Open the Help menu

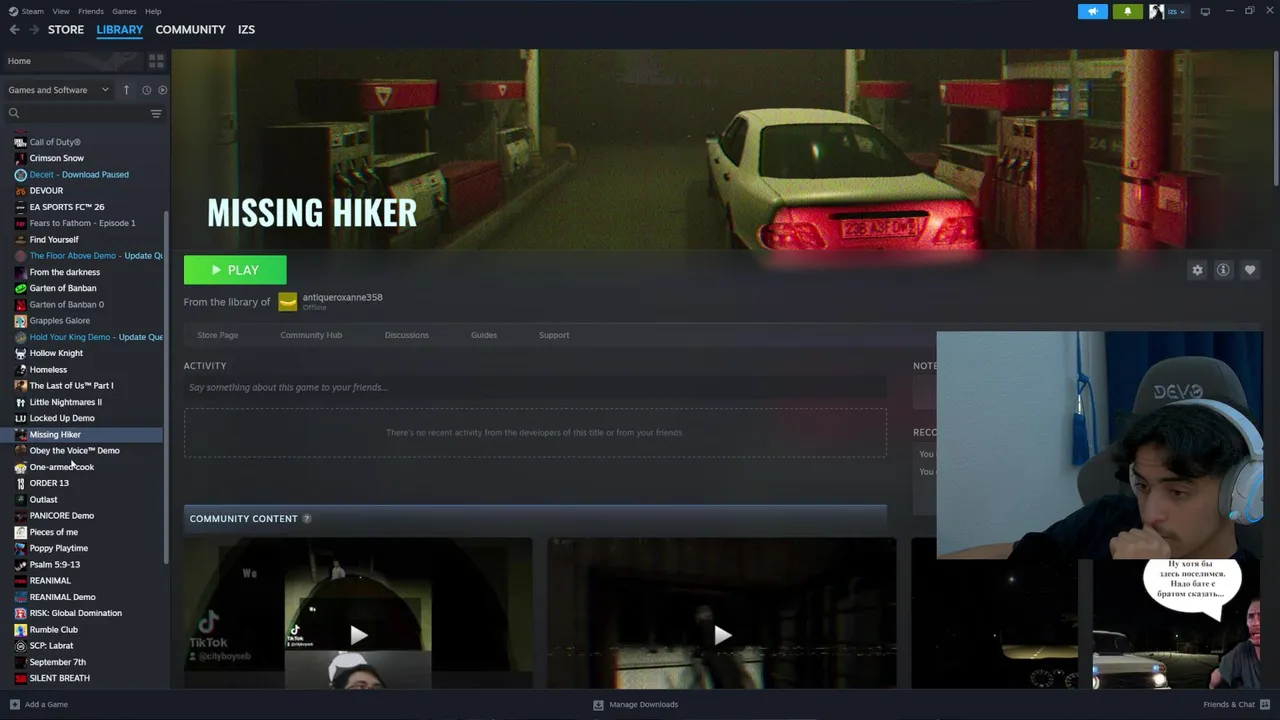[x=153, y=11]
